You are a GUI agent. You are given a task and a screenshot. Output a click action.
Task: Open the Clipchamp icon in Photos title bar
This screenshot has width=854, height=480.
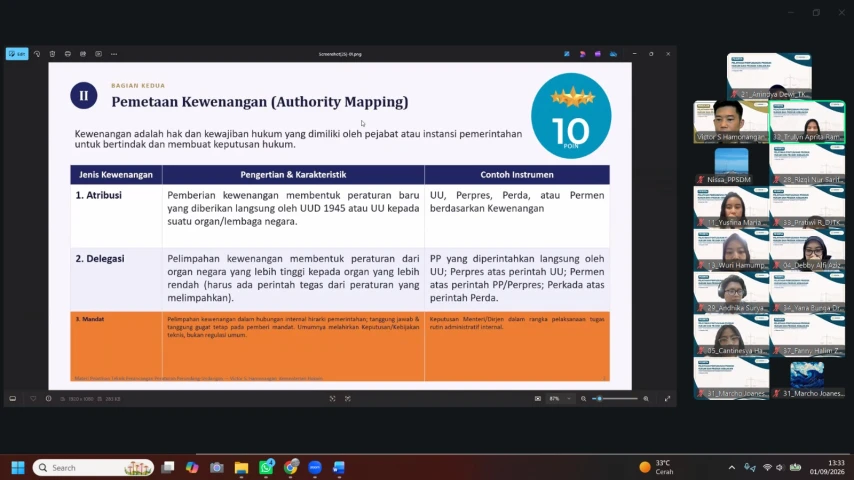coord(597,54)
